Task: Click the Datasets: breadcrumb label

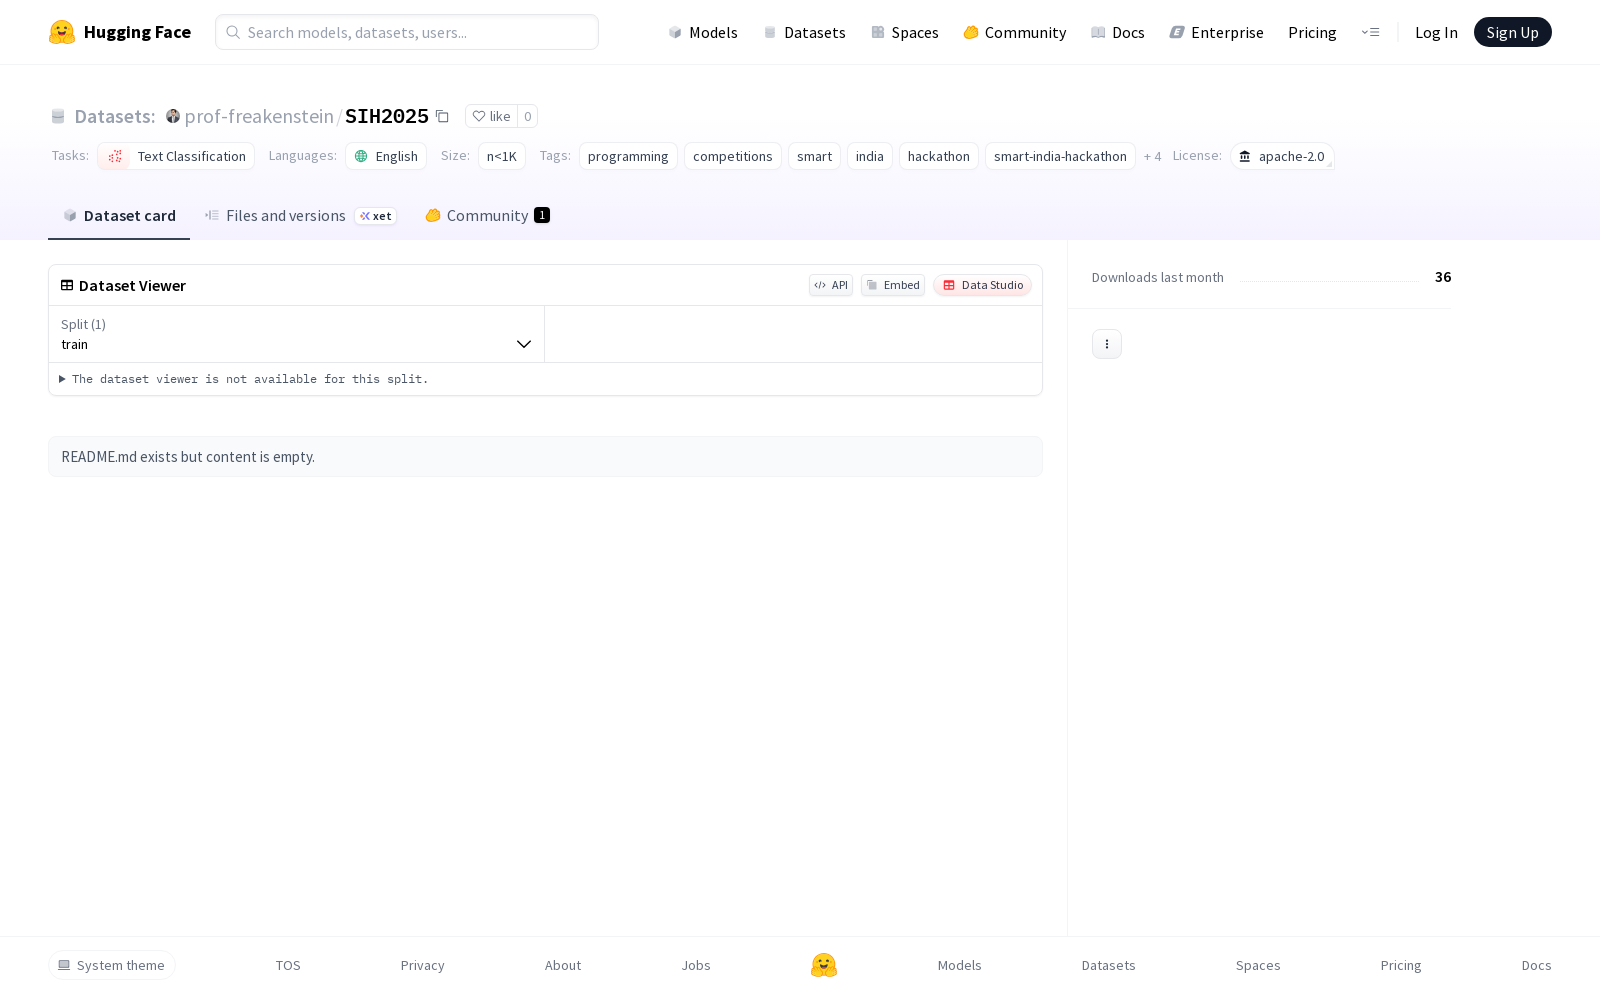Action: pos(115,116)
